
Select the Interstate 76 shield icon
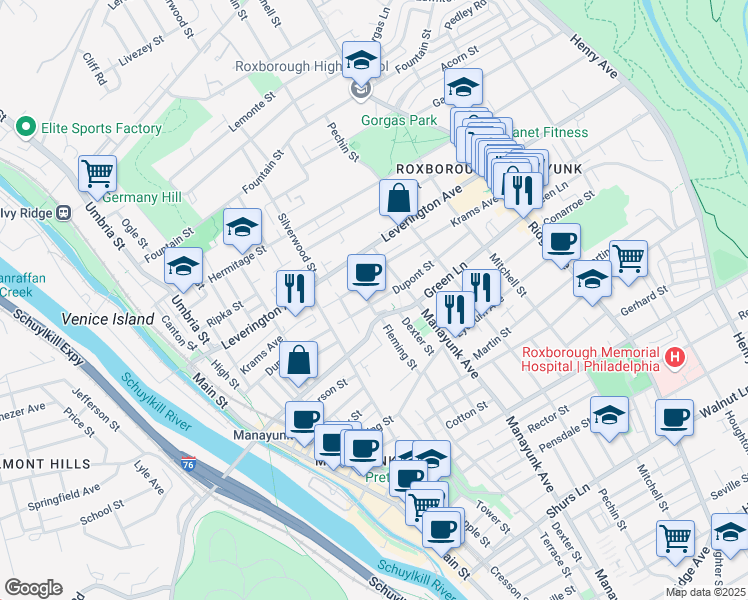188,464
